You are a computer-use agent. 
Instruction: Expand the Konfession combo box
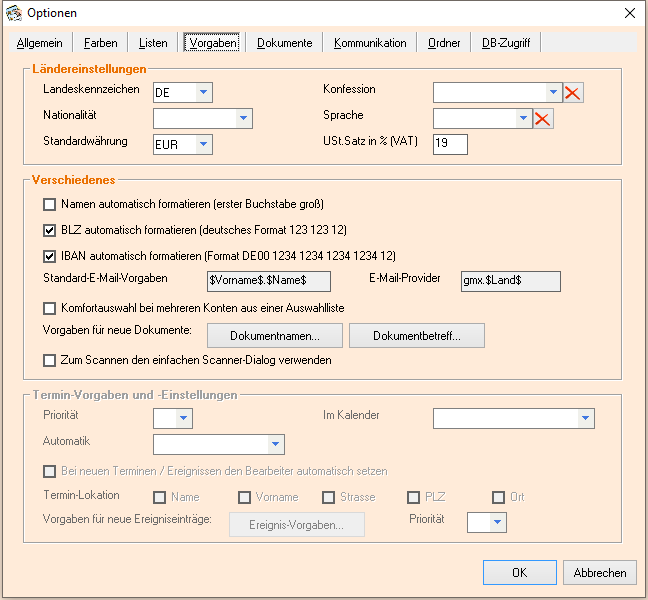click(553, 93)
